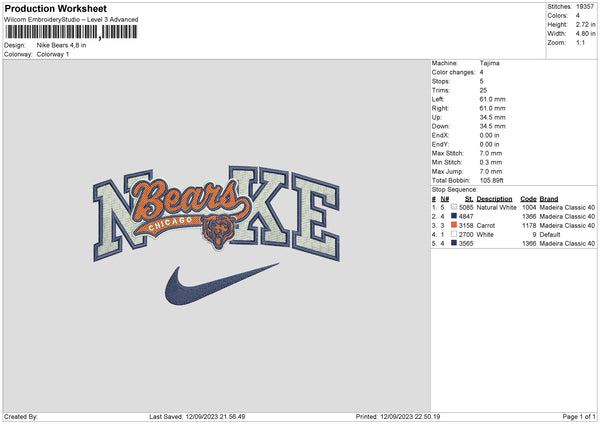The height and width of the screenshot is (424, 600).
Task: Click the Production Worksheet title
Action: pyautogui.click(x=56, y=8)
